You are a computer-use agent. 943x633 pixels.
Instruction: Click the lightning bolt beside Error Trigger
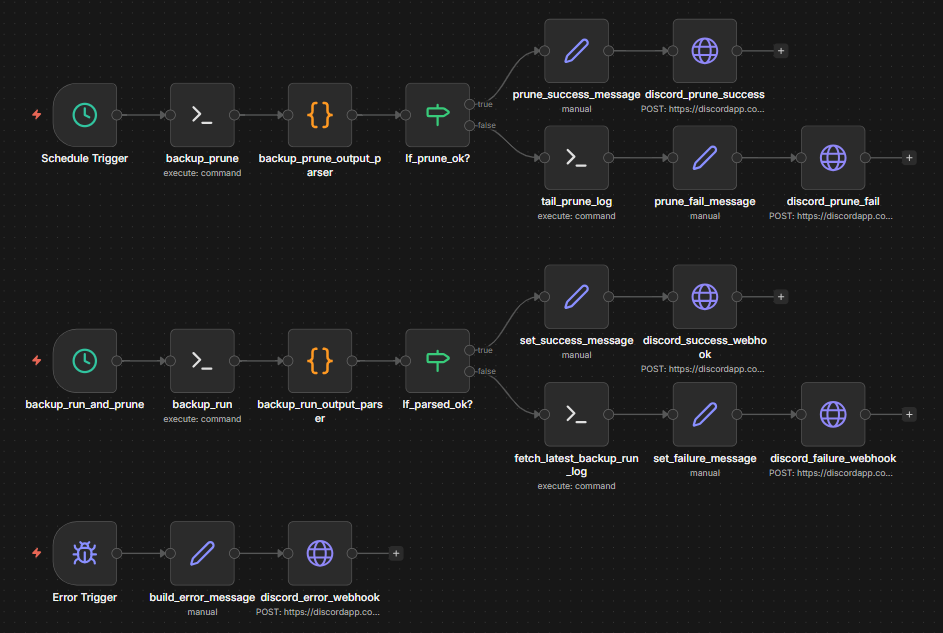click(37, 553)
